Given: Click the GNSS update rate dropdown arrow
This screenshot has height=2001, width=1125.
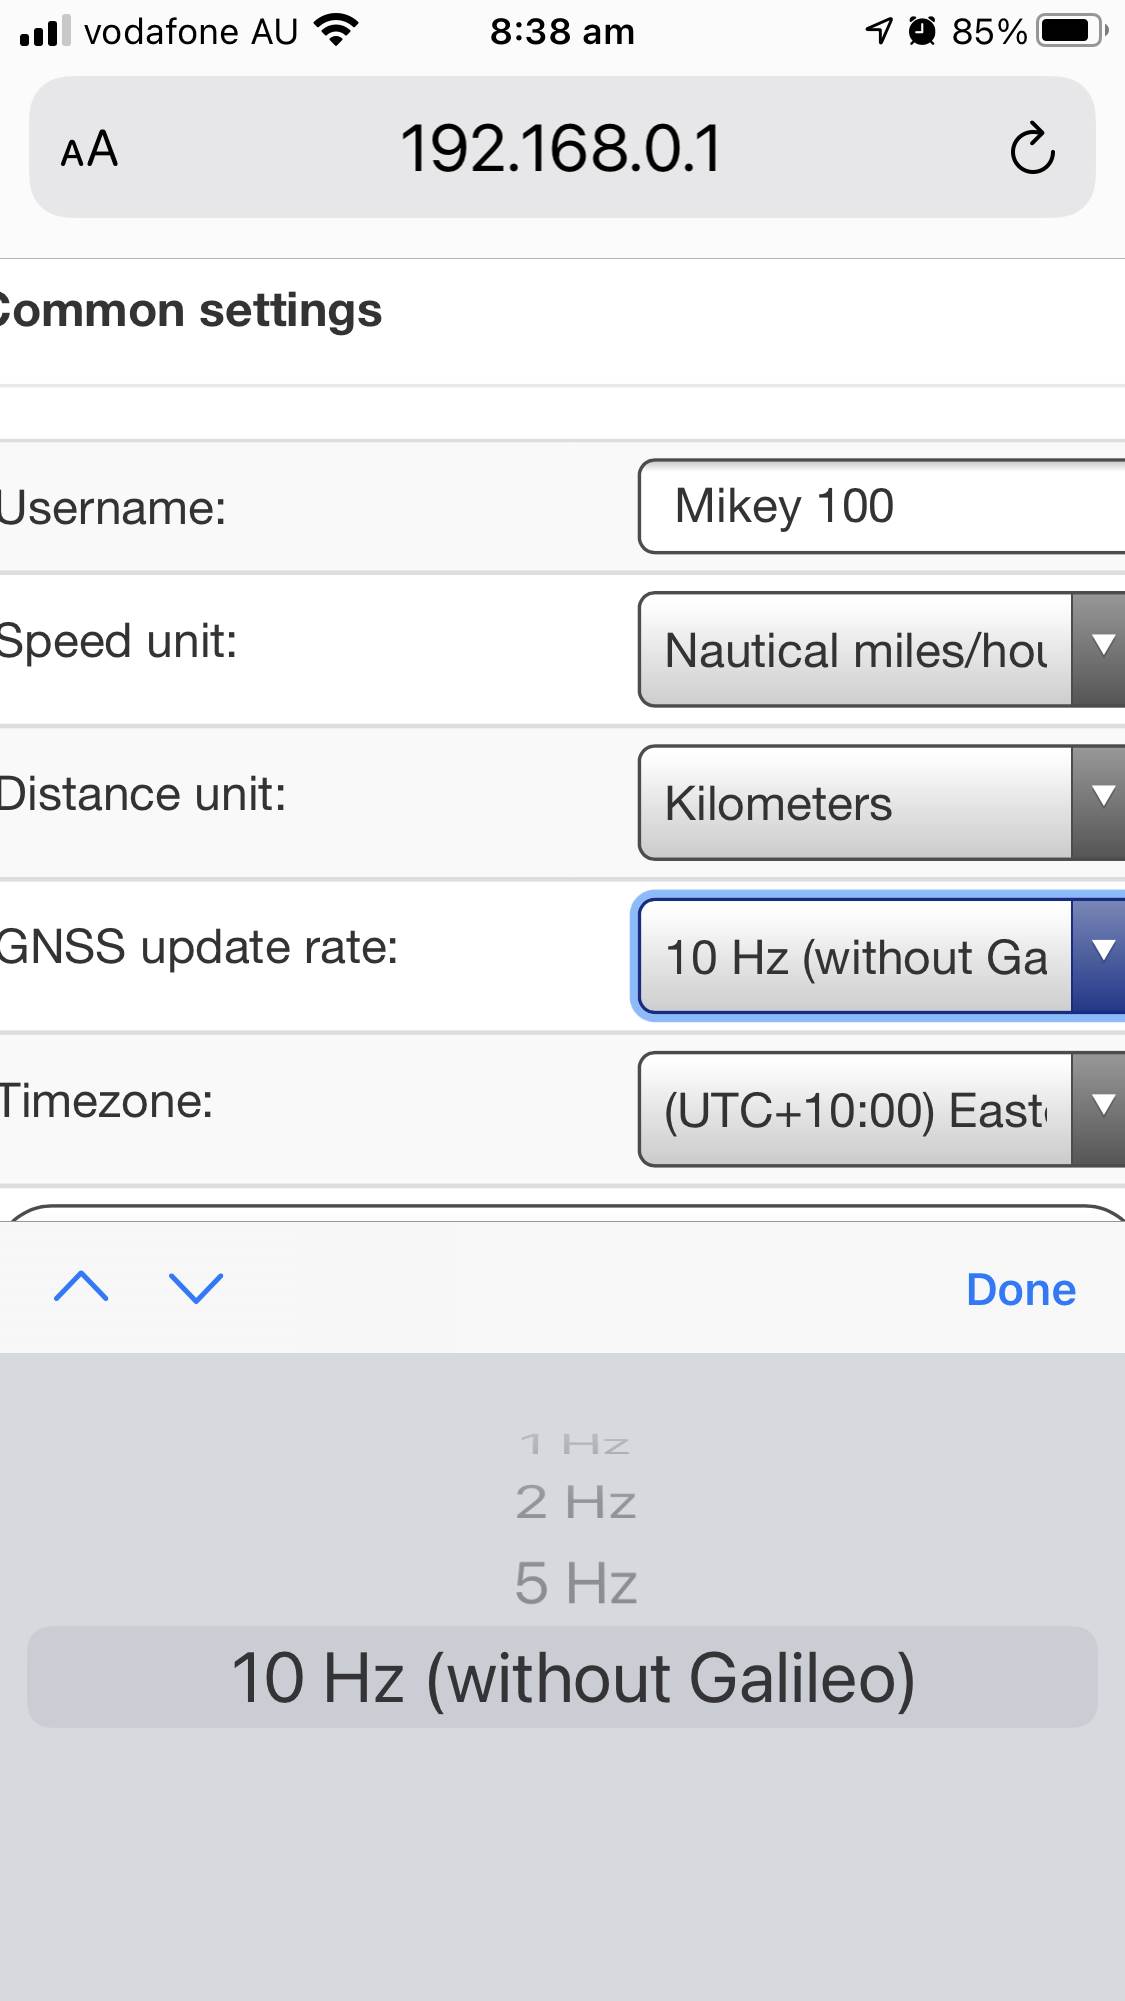Looking at the screenshot, I should pyautogui.click(x=1100, y=955).
